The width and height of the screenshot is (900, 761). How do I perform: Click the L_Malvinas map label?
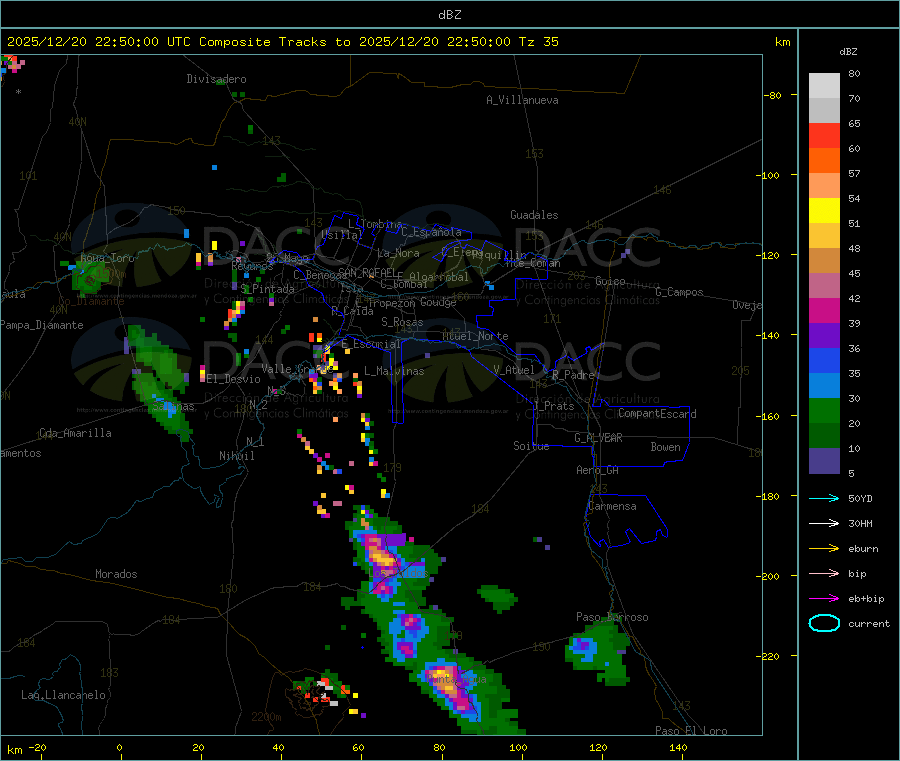click(394, 371)
